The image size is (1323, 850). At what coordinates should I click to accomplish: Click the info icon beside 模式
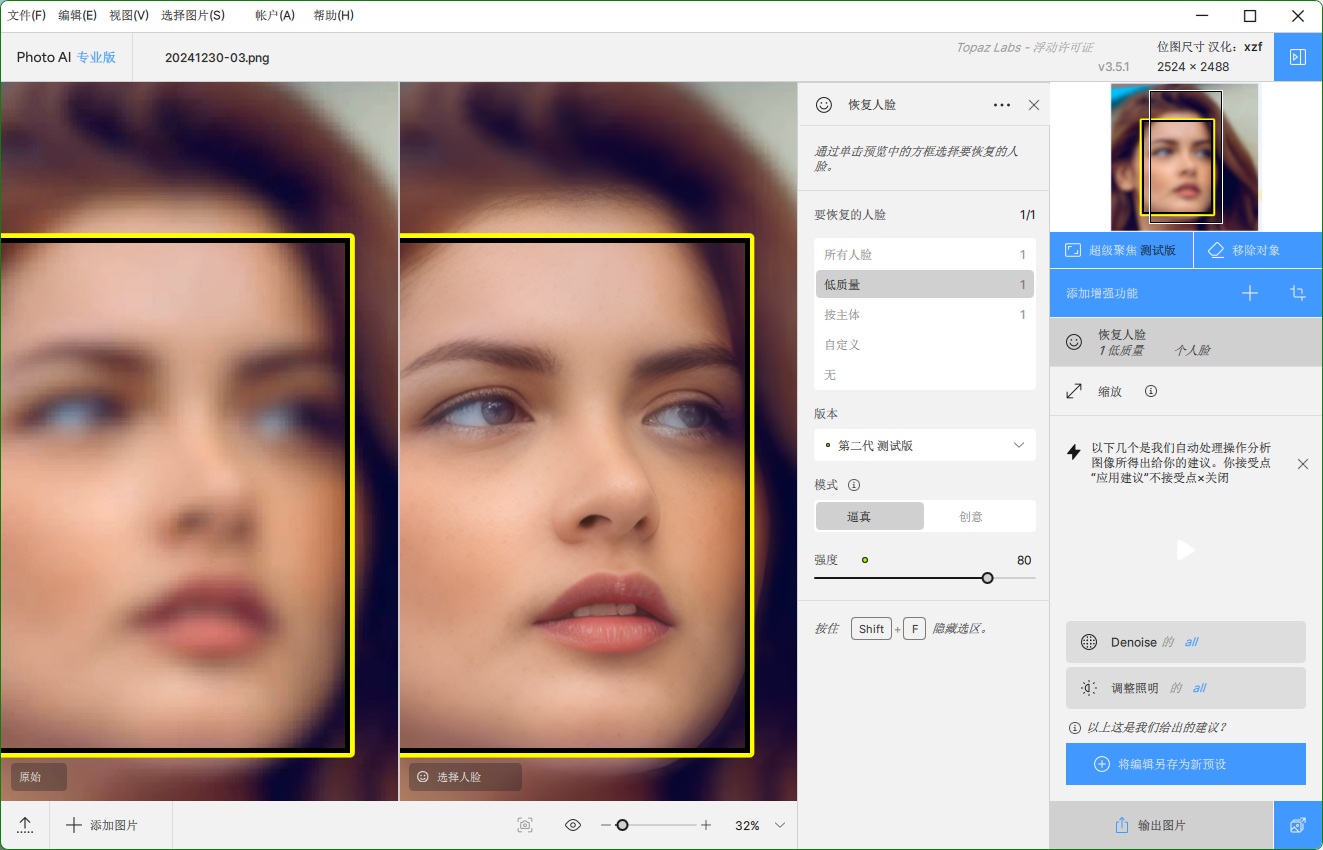pos(854,485)
